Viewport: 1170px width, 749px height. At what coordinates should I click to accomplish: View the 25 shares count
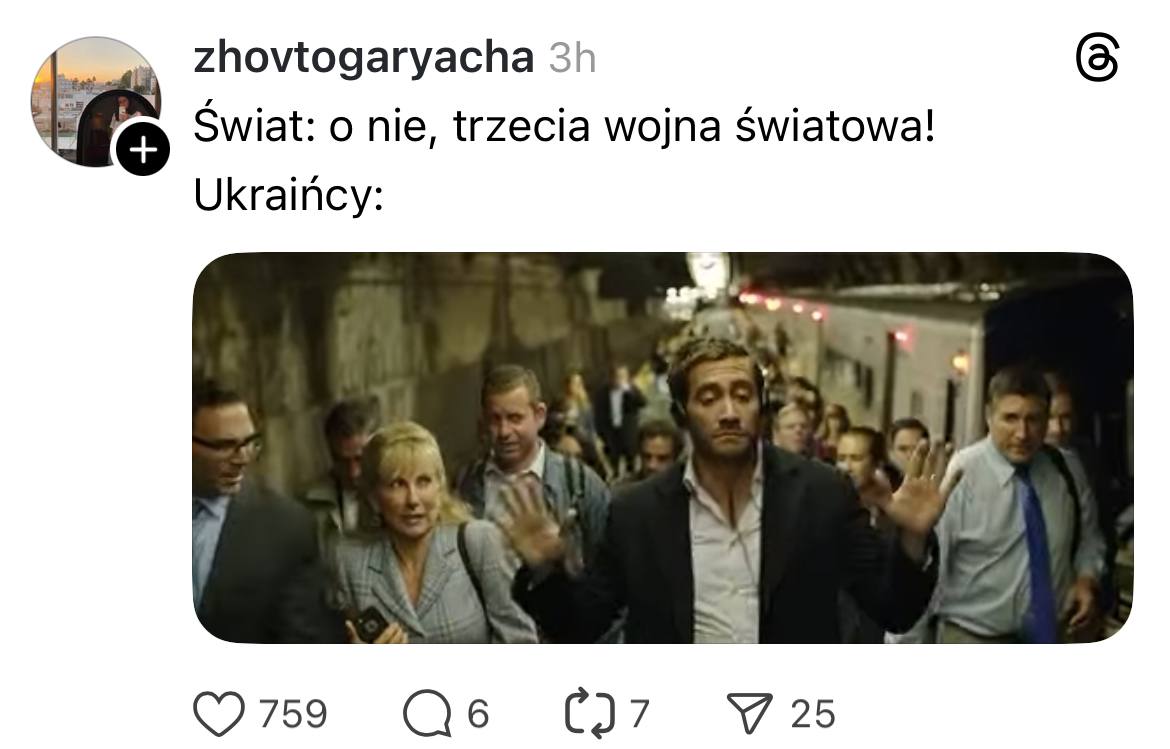pyautogui.click(x=813, y=714)
